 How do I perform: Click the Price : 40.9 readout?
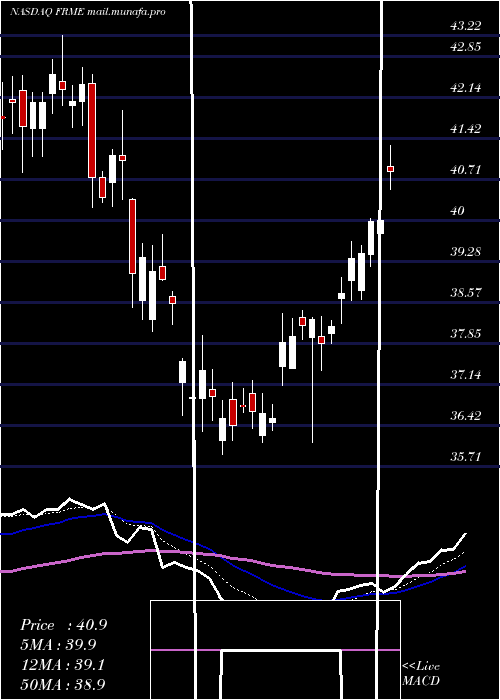(x=63, y=625)
